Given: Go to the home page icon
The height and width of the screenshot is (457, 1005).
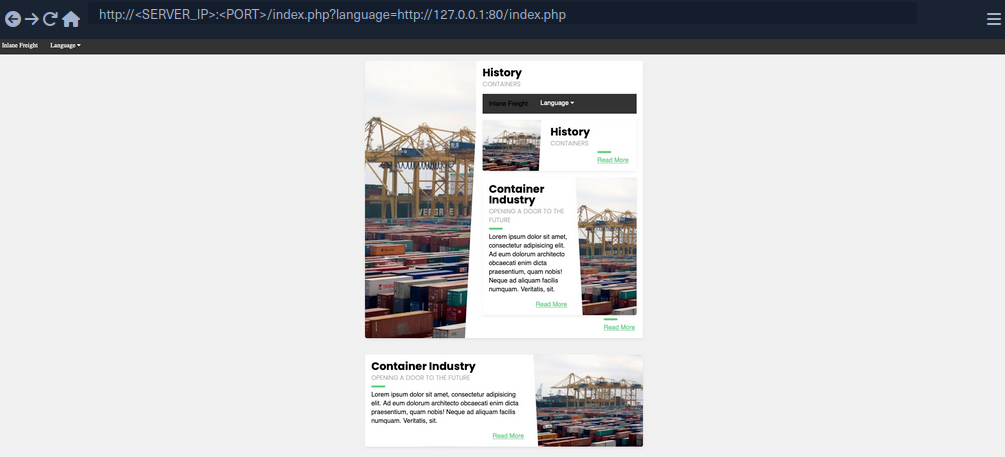Looking at the screenshot, I should (x=71, y=19).
